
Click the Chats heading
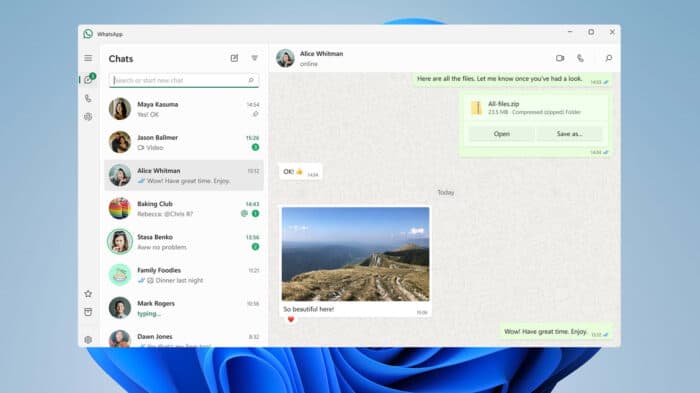point(121,59)
